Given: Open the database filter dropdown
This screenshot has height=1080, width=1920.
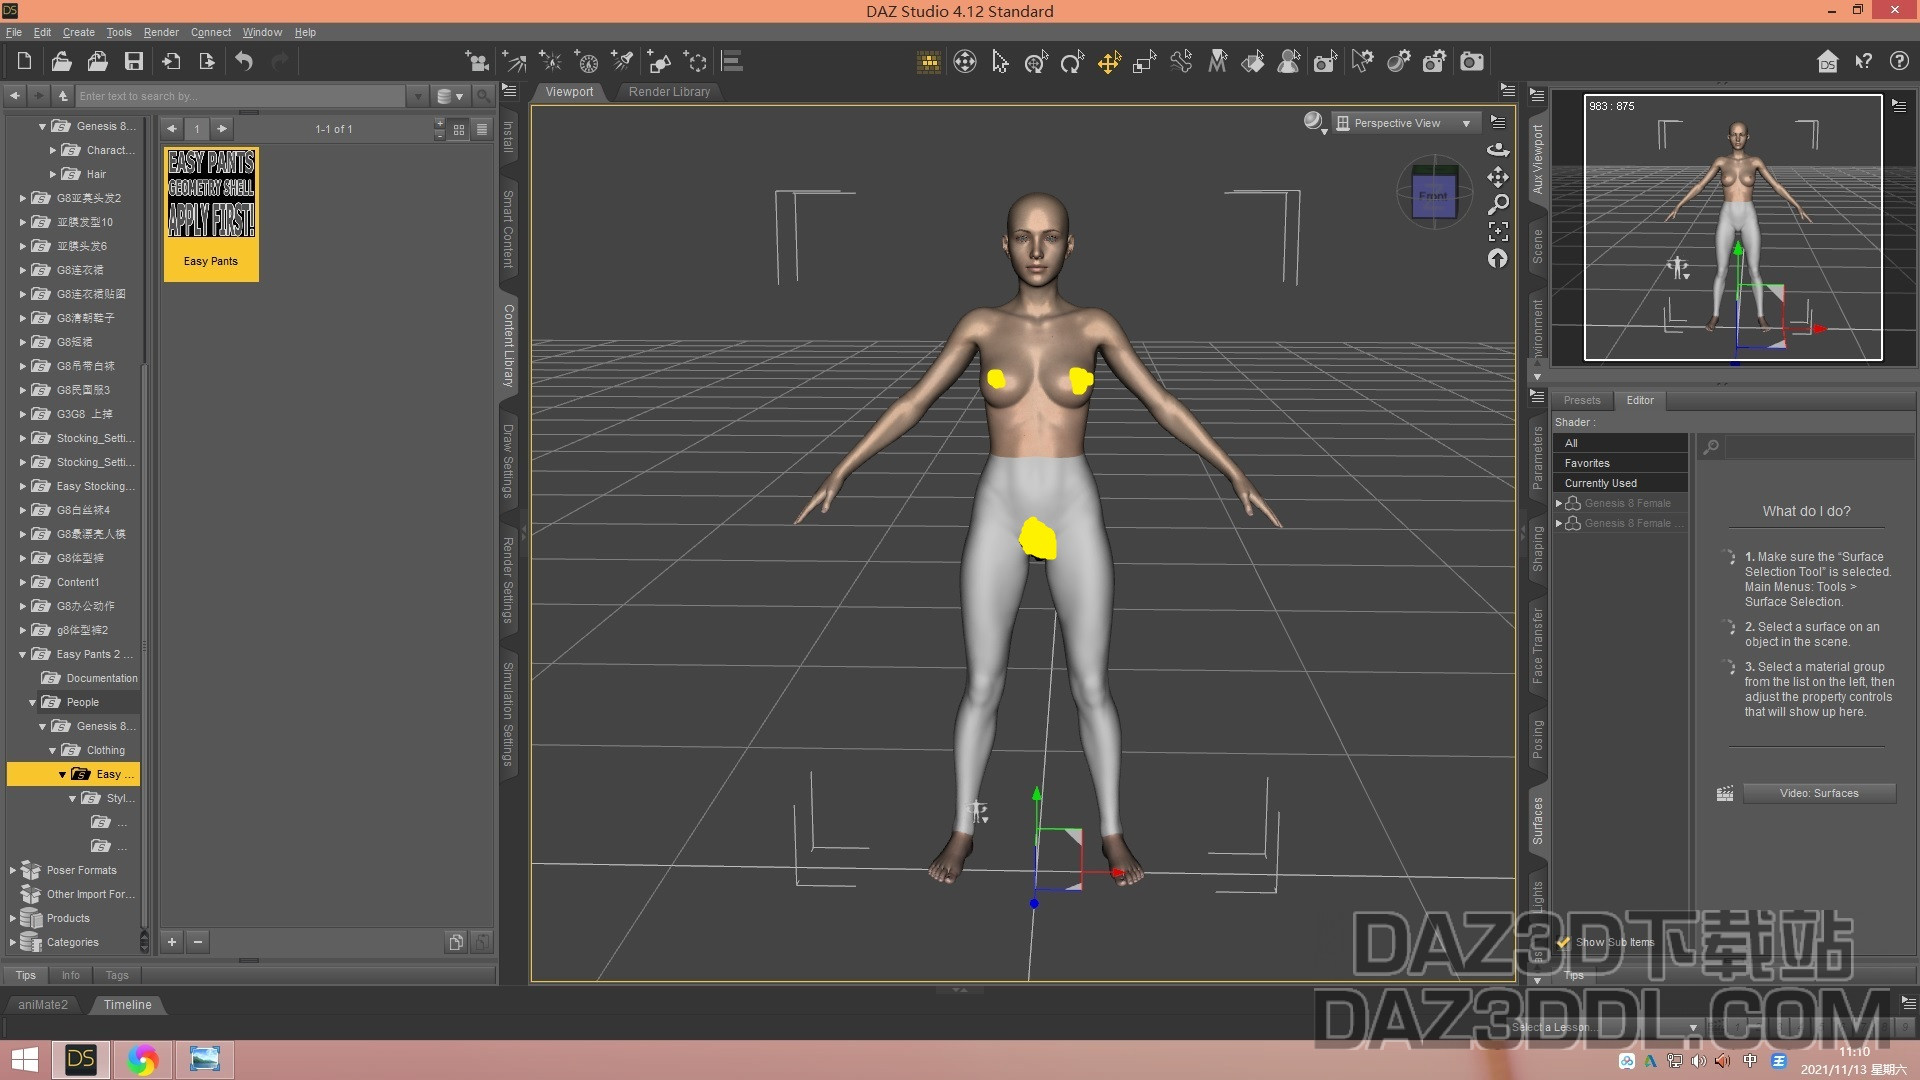Looking at the screenshot, I should click(450, 96).
